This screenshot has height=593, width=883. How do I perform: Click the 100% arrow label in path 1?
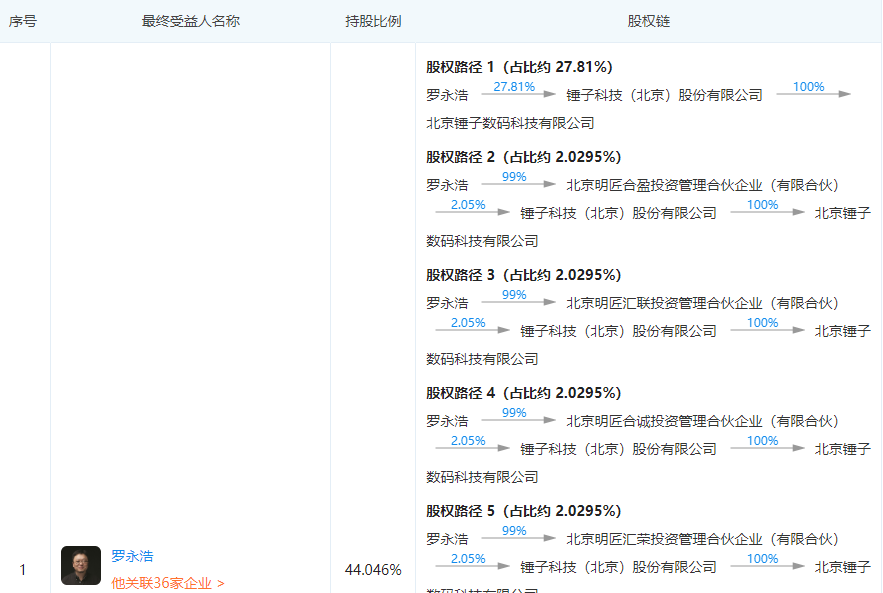(x=808, y=87)
